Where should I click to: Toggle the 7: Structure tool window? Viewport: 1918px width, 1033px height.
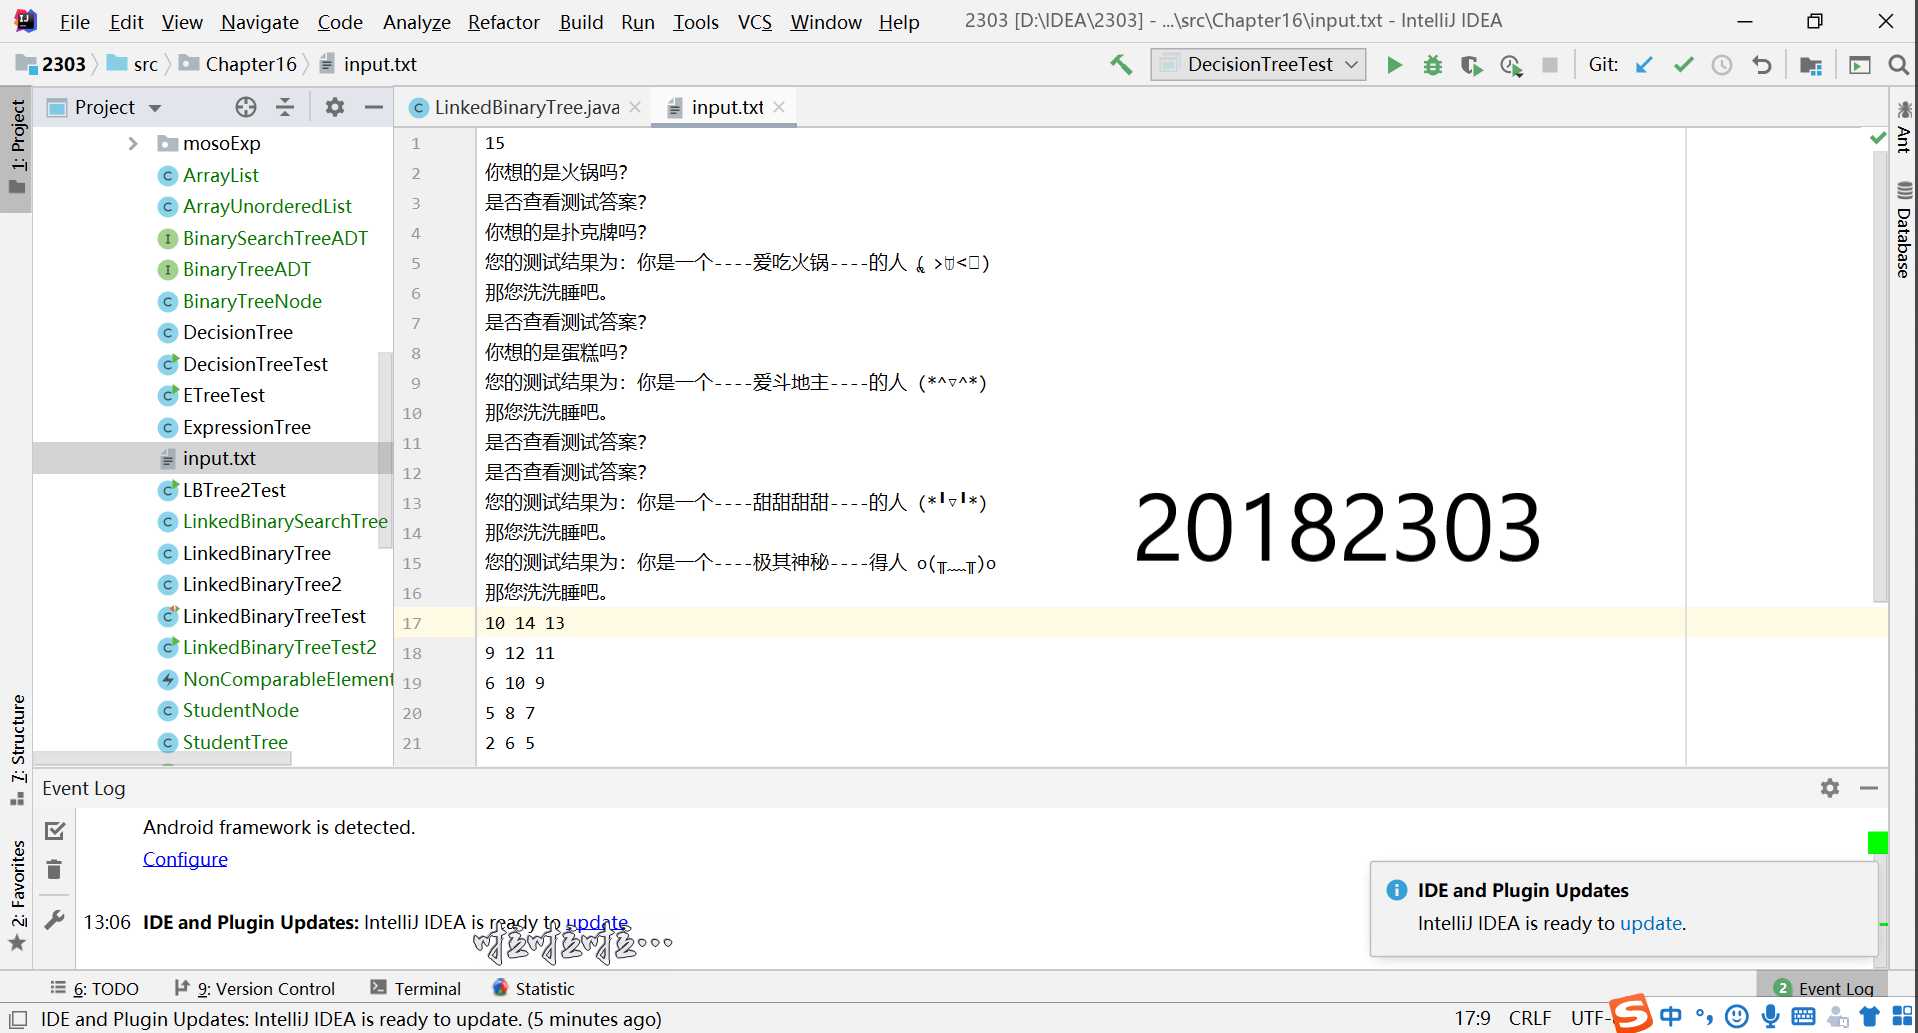tap(17, 750)
